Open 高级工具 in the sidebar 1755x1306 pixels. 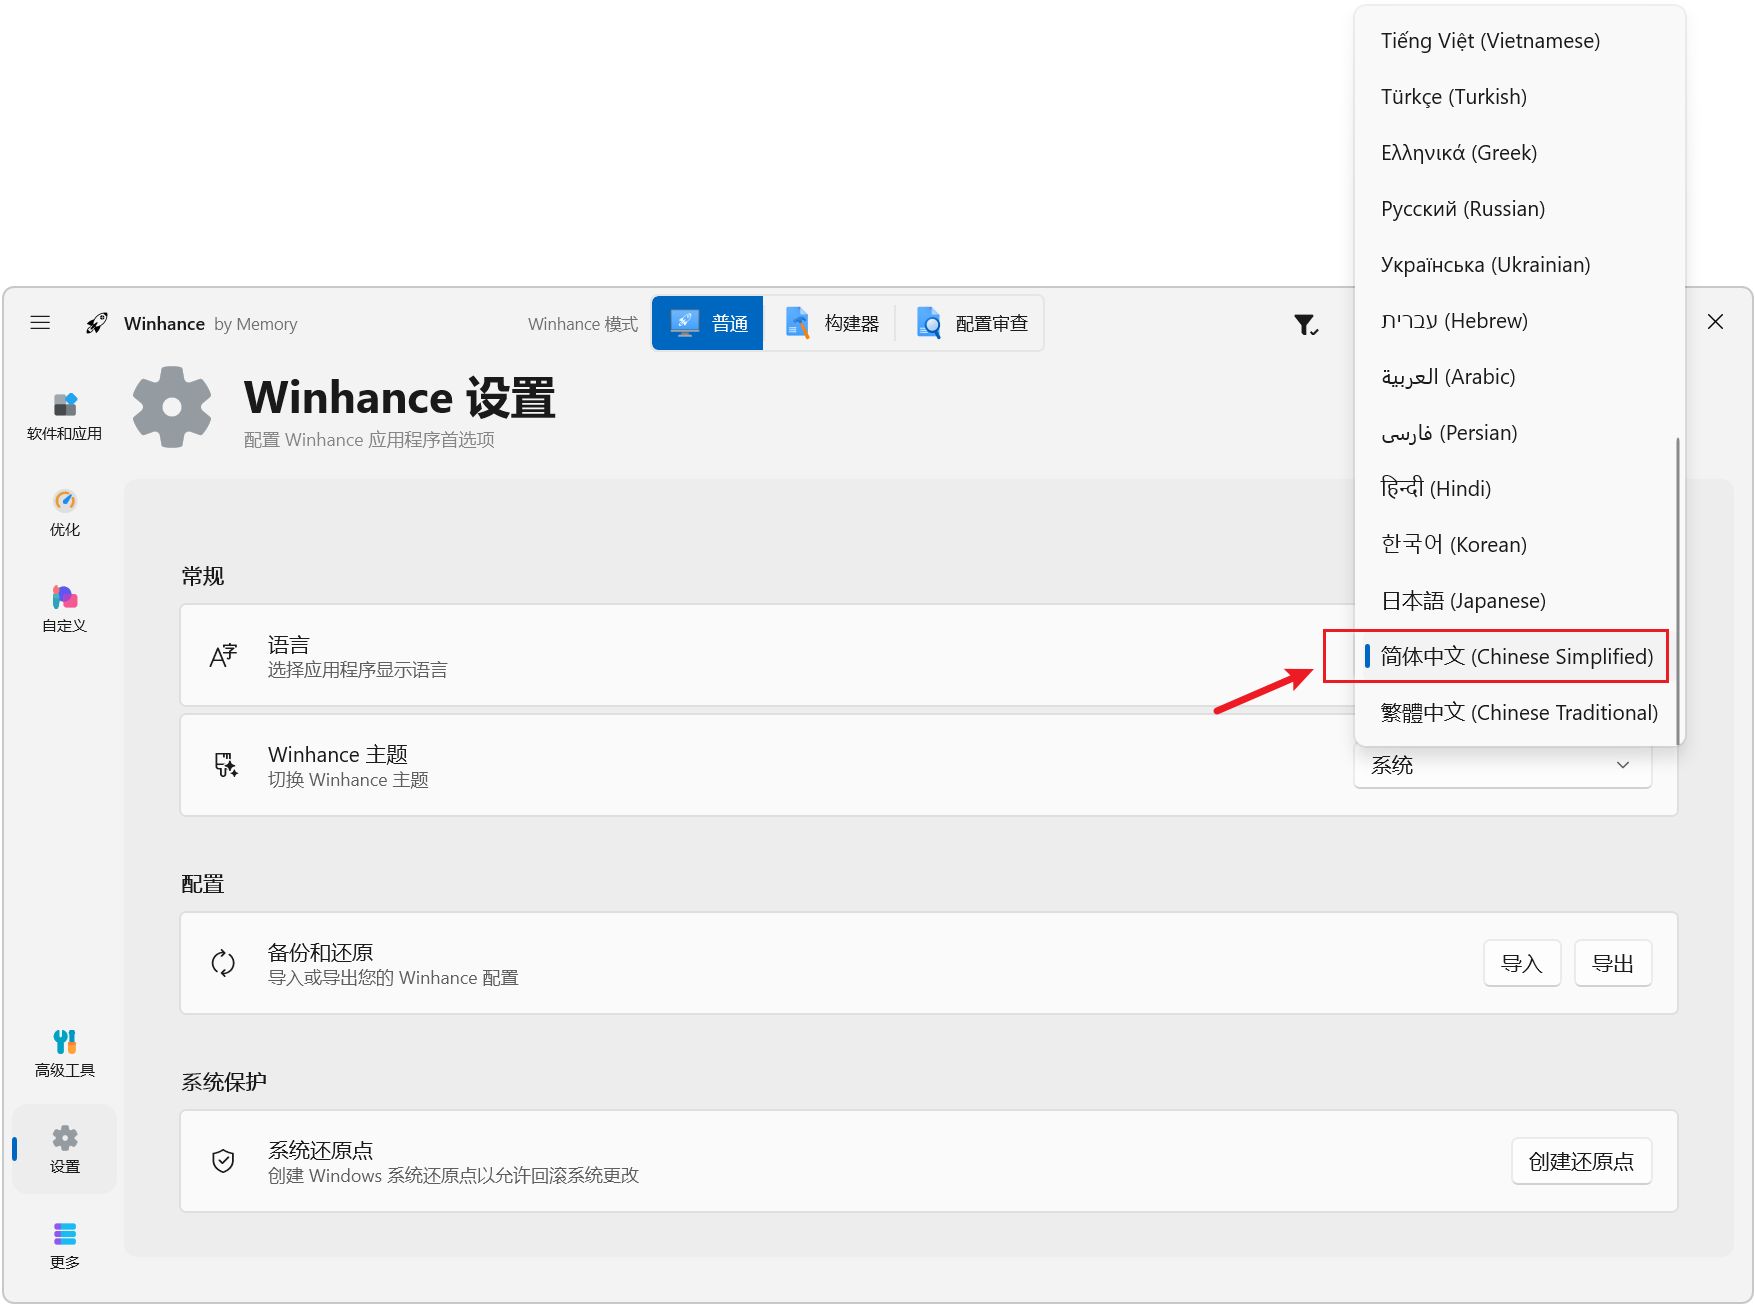coord(65,1054)
